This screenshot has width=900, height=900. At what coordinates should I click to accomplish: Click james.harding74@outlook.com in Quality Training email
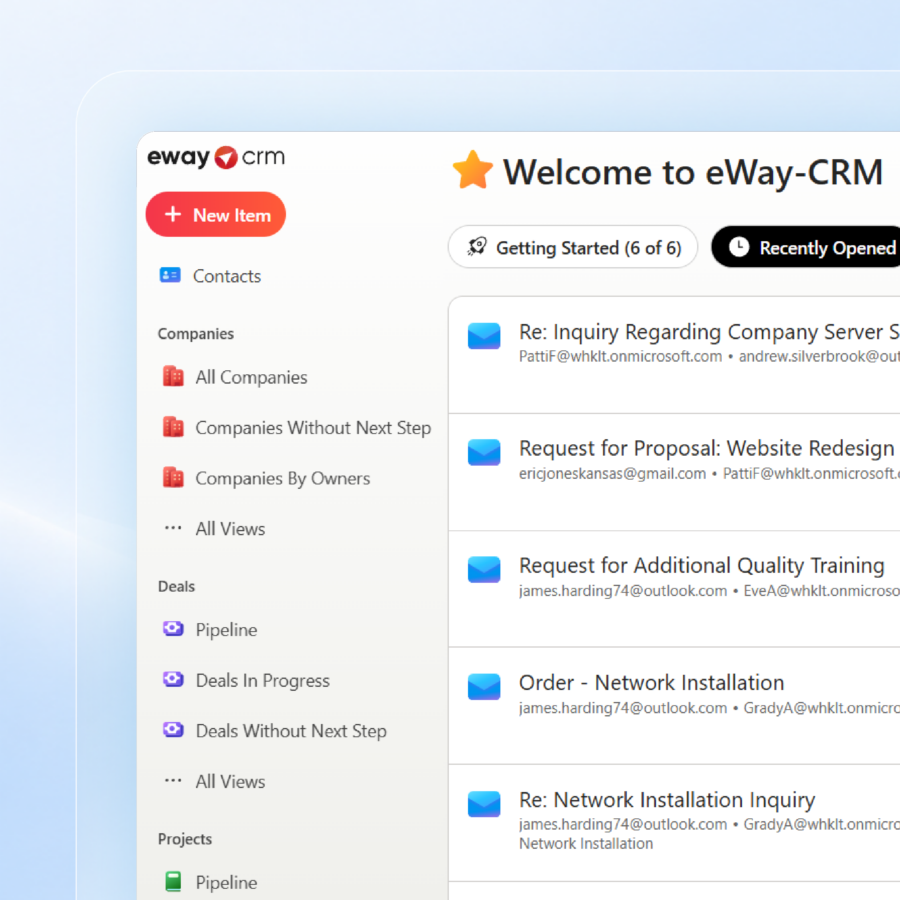(623, 591)
